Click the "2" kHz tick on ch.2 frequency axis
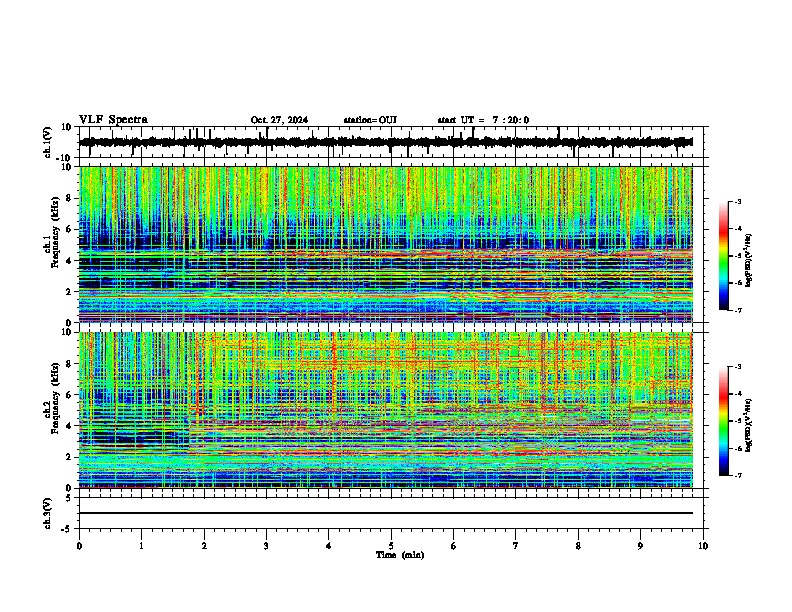This screenshot has width=792, height=612. click(70, 457)
